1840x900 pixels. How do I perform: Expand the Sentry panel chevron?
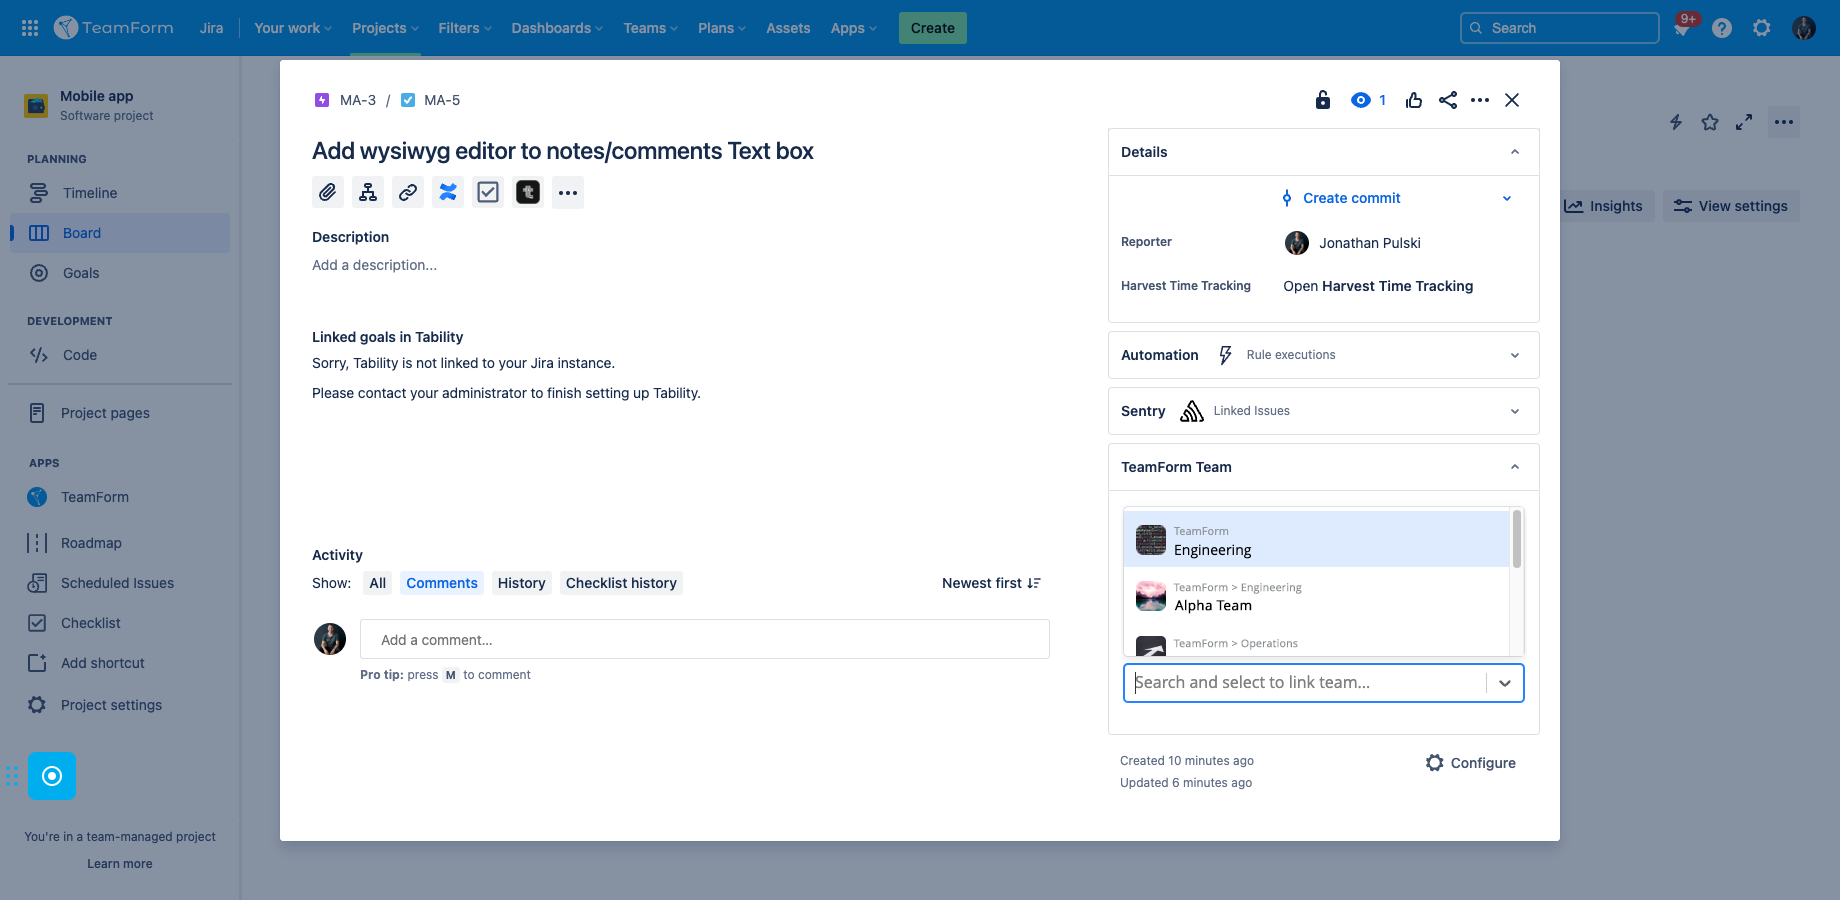(1515, 411)
